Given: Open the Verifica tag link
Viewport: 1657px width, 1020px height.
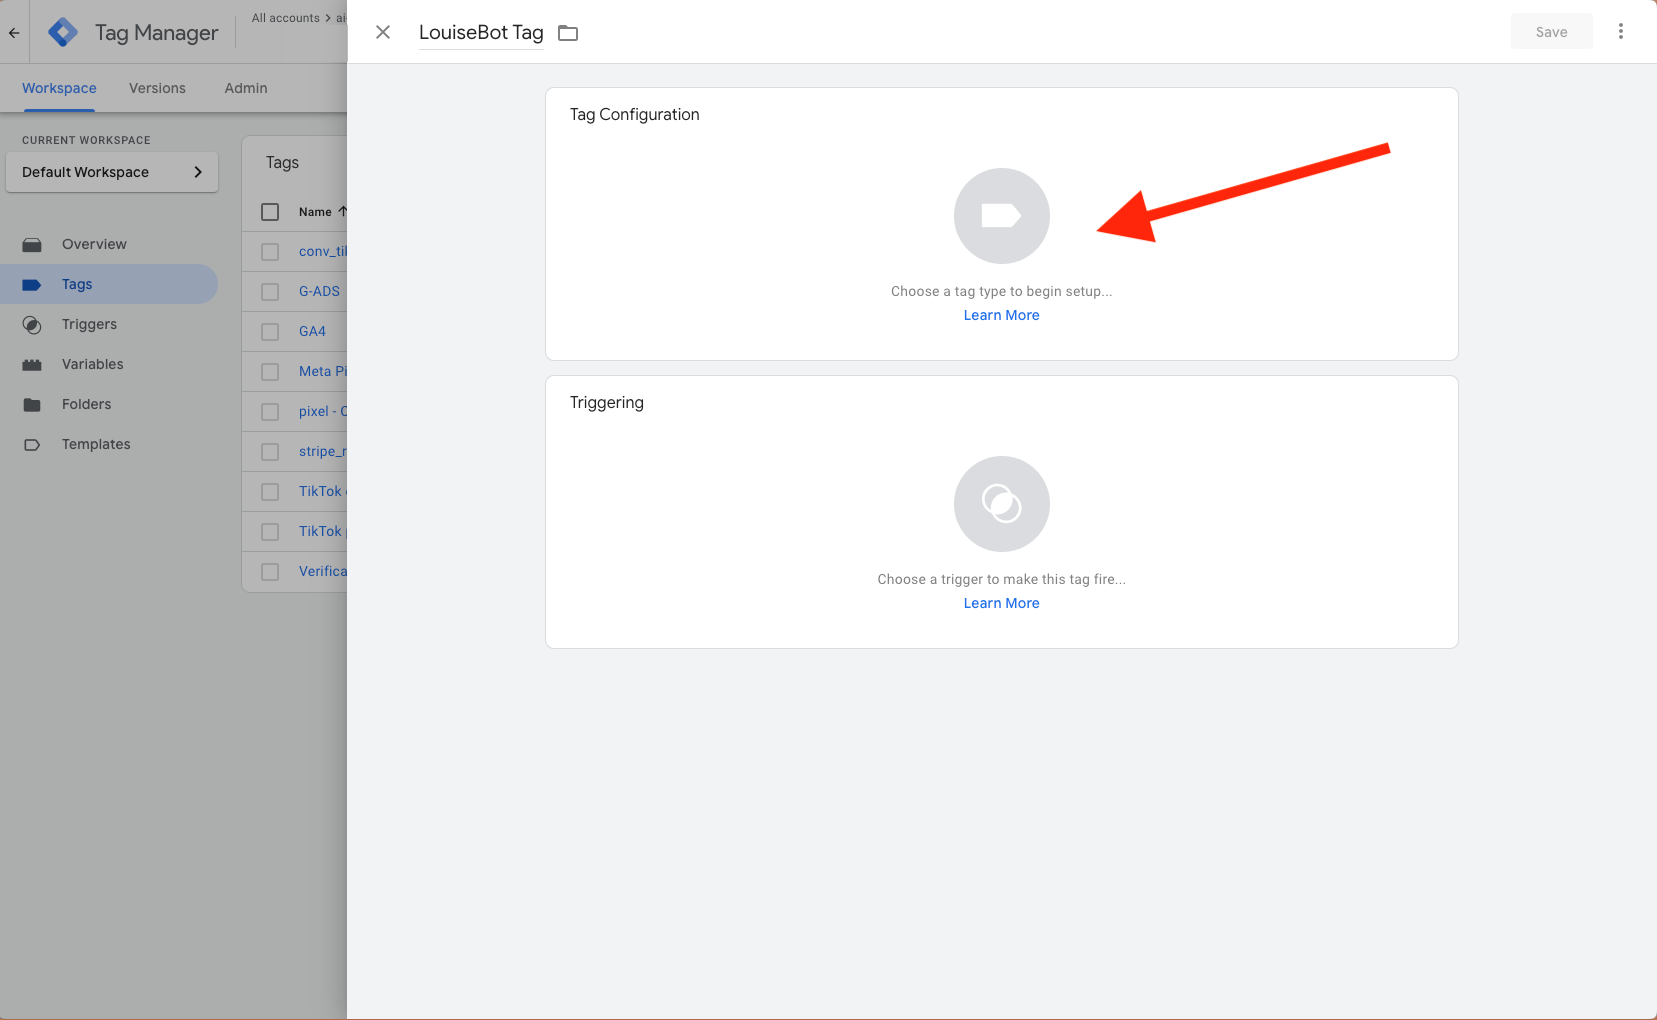Looking at the screenshot, I should click(322, 571).
